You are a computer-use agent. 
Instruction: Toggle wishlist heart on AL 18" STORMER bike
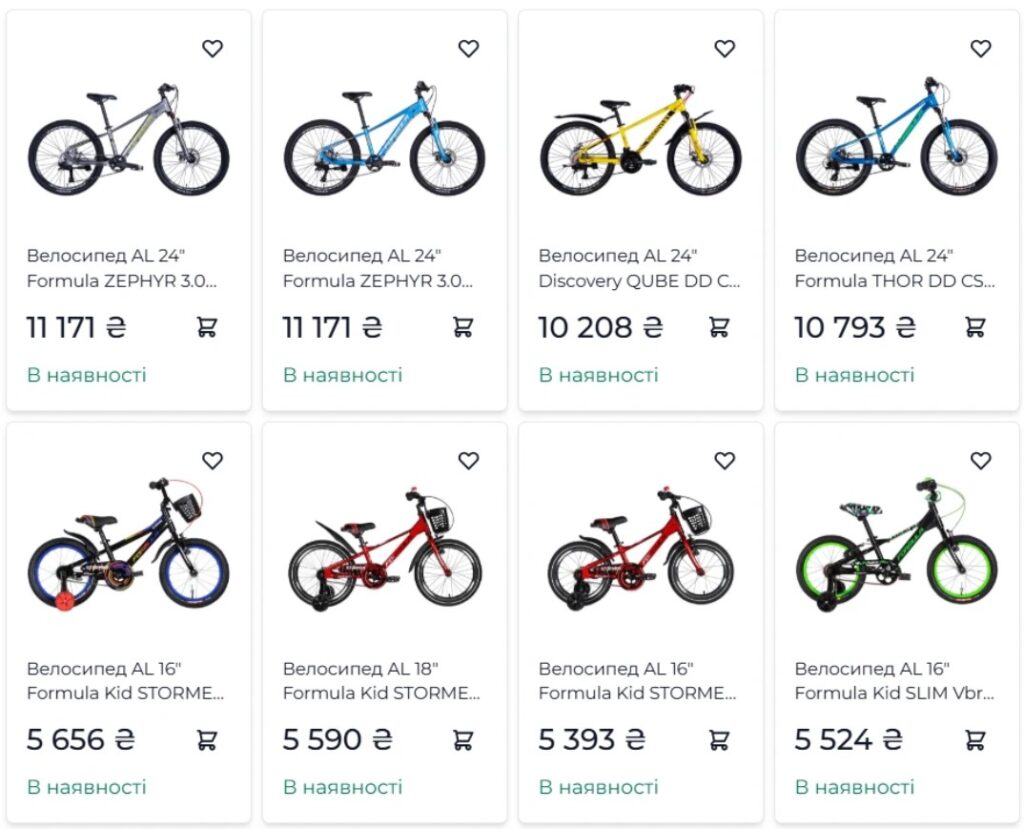click(469, 460)
